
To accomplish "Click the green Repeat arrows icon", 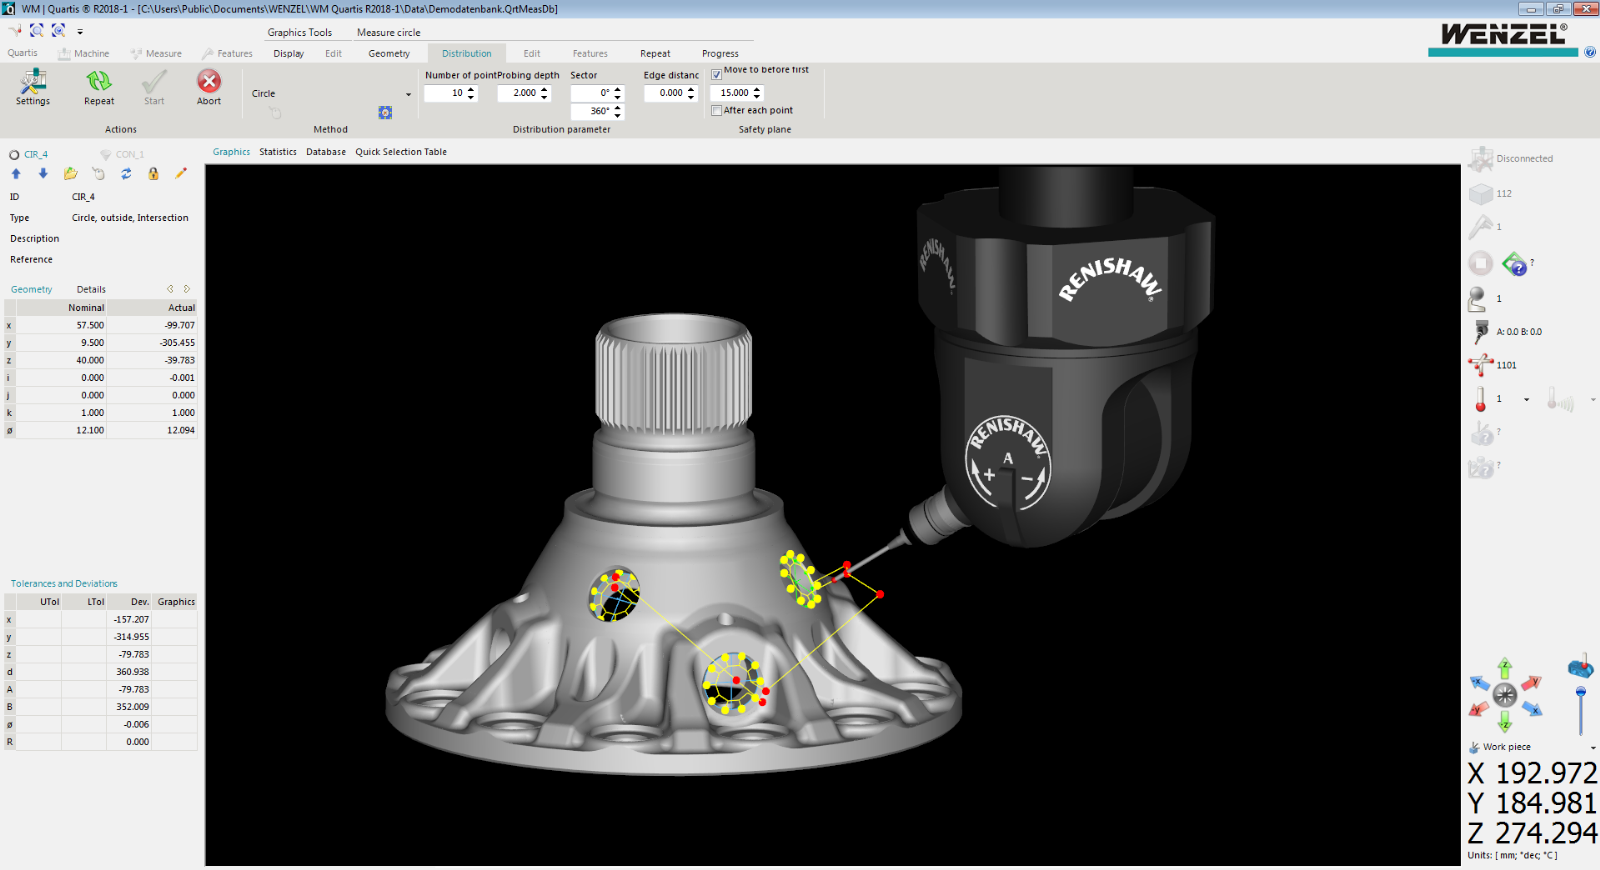I will tap(98, 82).
